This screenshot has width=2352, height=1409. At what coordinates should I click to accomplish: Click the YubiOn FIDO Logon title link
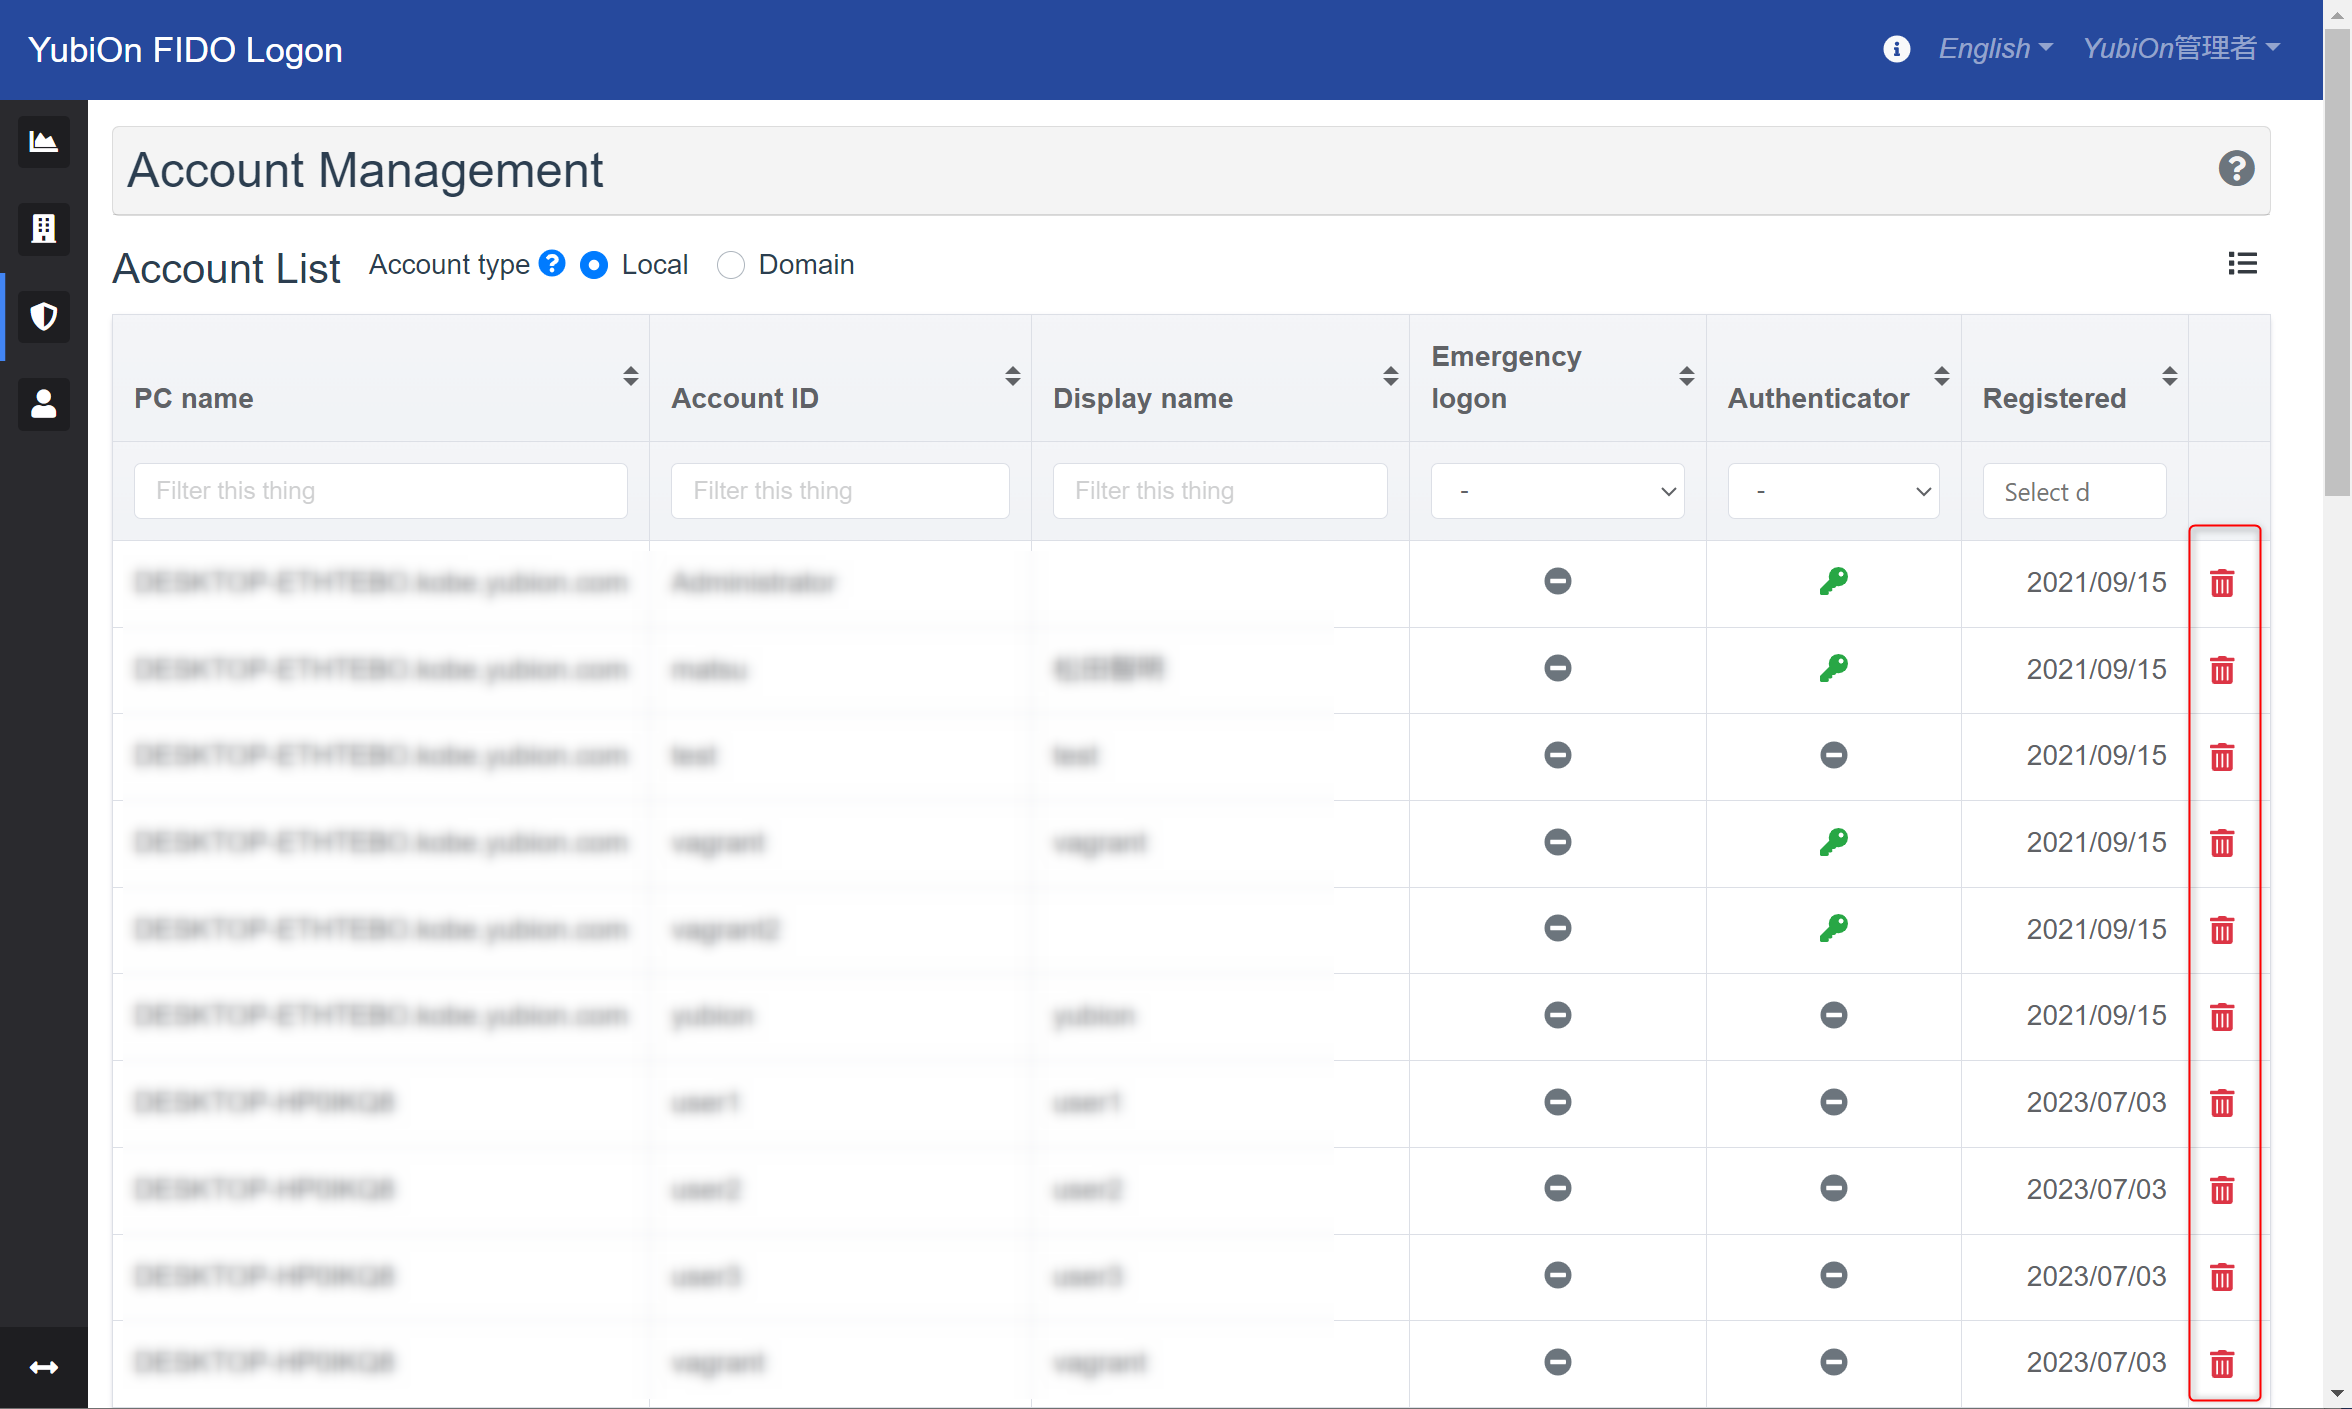point(185,50)
